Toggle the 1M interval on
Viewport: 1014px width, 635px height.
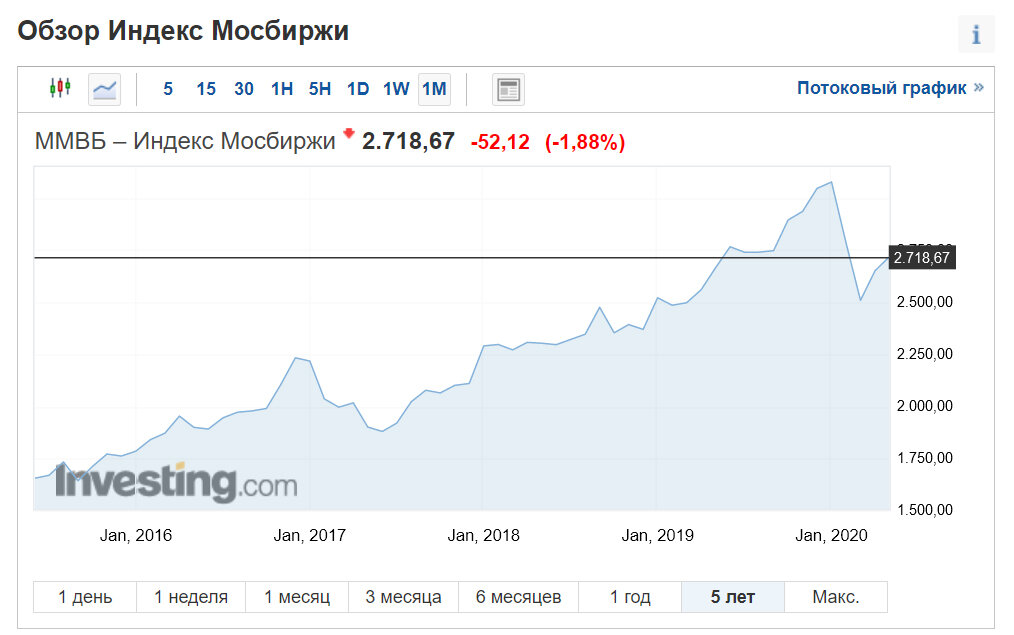point(433,88)
